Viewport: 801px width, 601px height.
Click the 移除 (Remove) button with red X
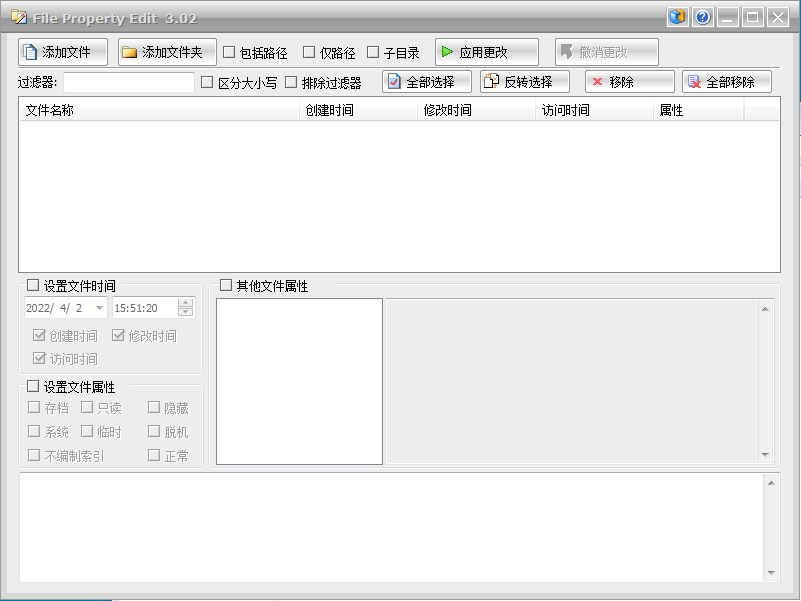pyautogui.click(x=629, y=82)
